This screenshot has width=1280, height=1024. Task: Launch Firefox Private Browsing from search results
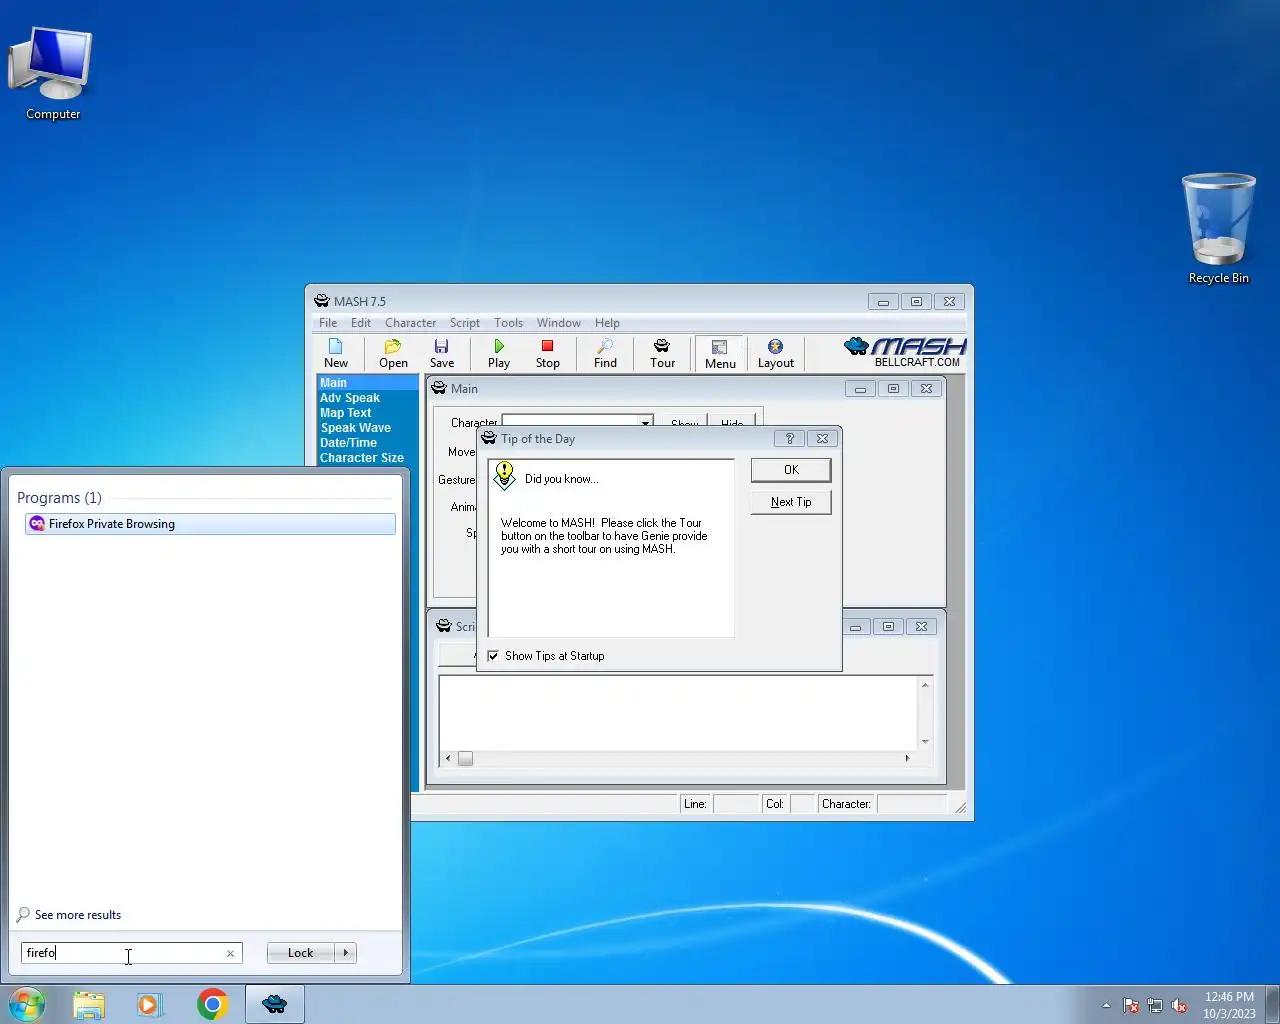[210, 524]
